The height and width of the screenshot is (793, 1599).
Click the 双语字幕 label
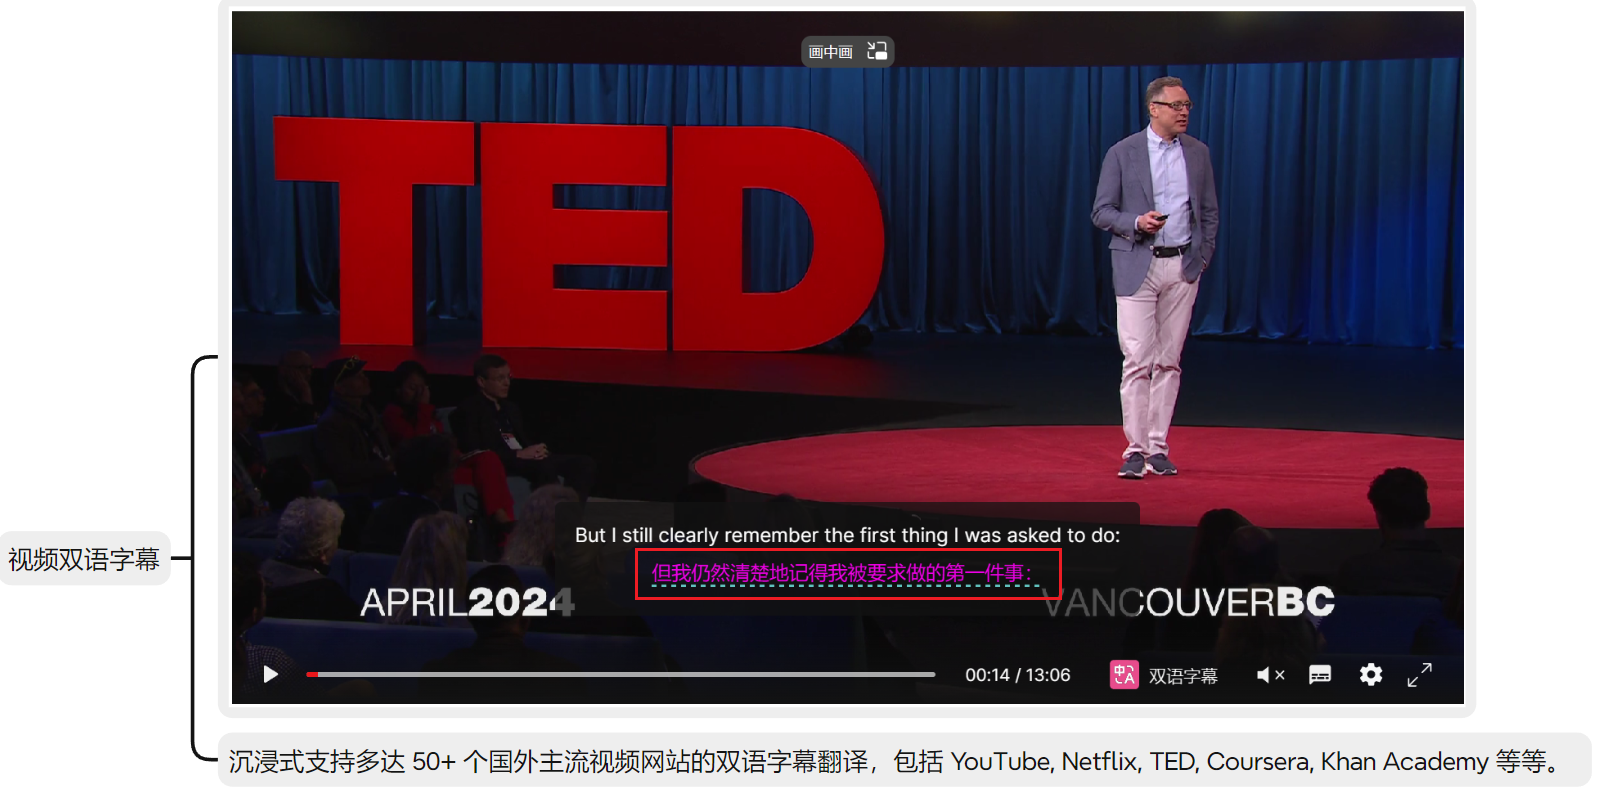click(1183, 676)
